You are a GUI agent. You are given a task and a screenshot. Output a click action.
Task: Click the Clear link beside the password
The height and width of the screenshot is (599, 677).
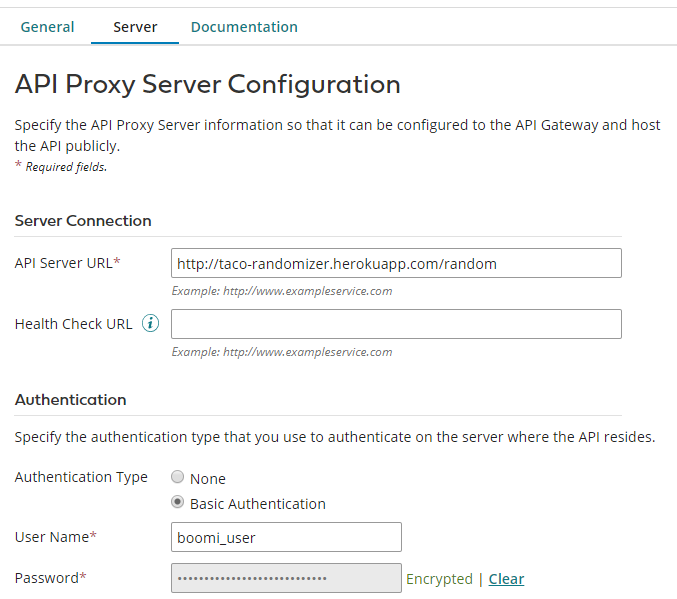tap(506, 579)
